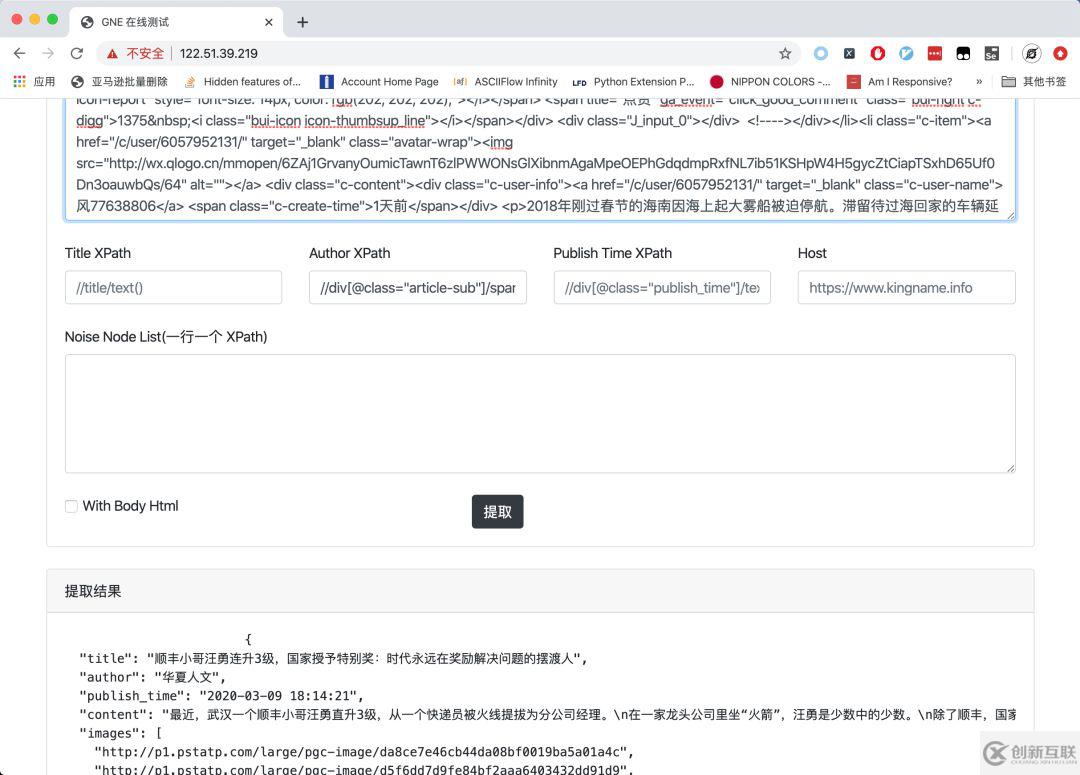Screen dimensions: 1080x775
Task: Close the GNE 在线测试 tab
Action: [269, 22]
